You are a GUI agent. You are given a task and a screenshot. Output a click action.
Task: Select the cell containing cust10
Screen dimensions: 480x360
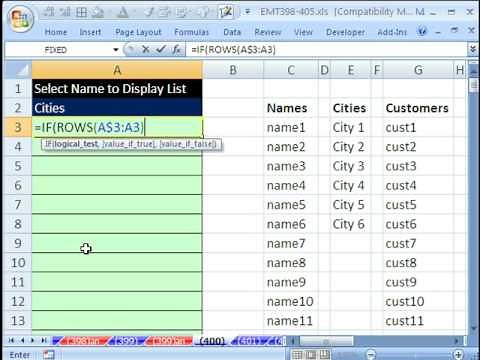click(418, 301)
